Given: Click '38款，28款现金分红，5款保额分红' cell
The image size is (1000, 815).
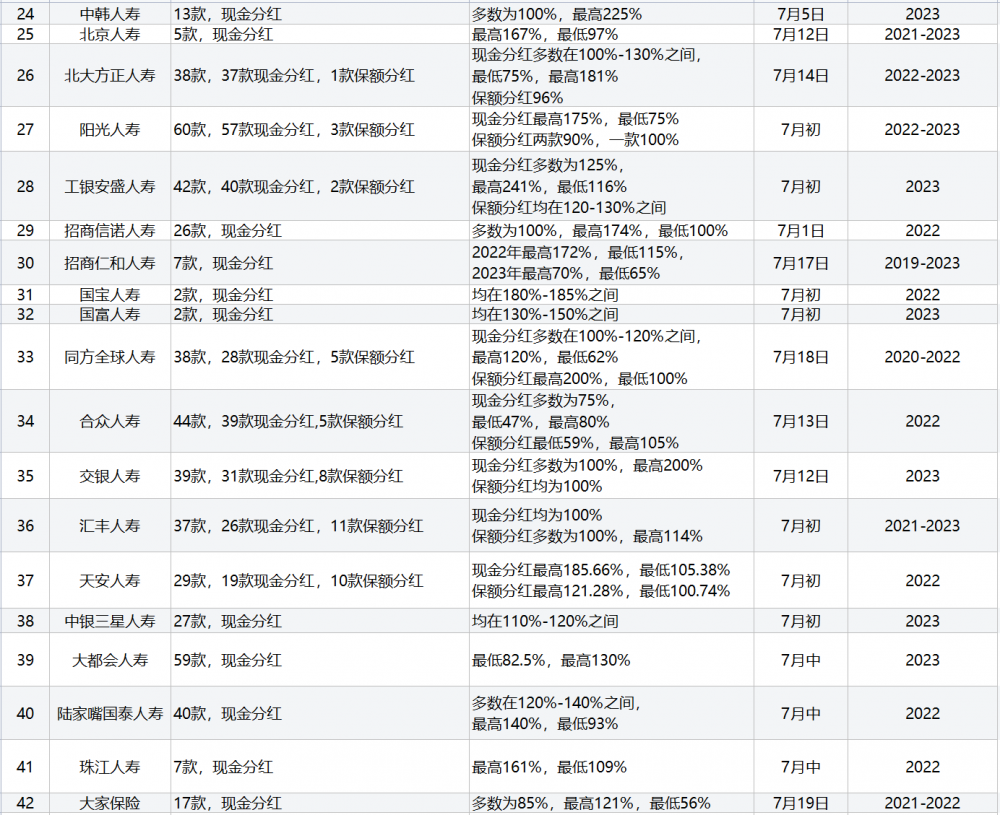Looking at the screenshot, I should [x=320, y=357].
